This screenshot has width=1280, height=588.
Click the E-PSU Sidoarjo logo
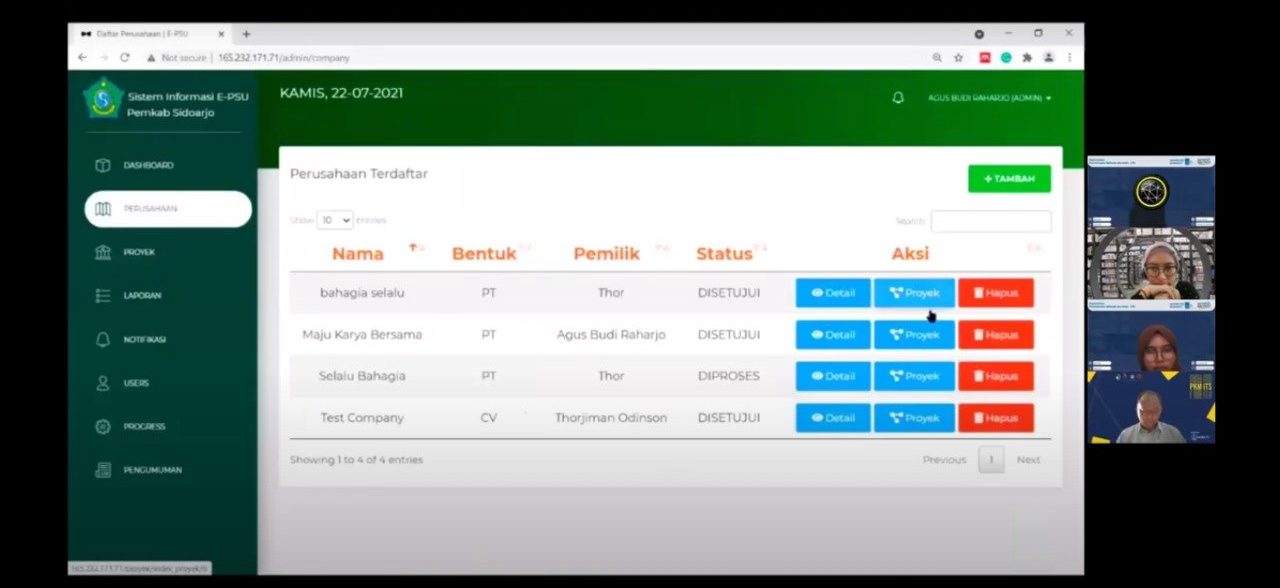pos(103,100)
